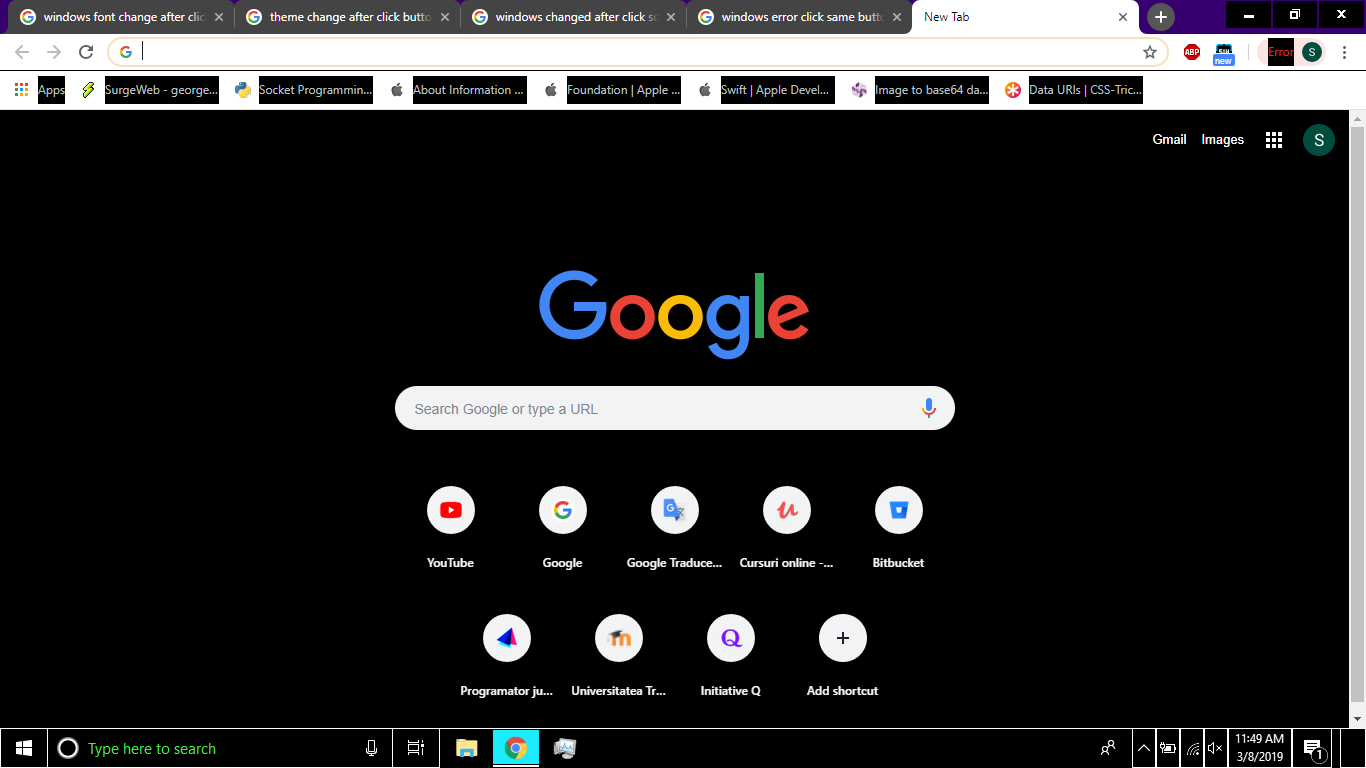Open the Action Center notifications icon
This screenshot has height=768, width=1366.
pos(1314,749)
